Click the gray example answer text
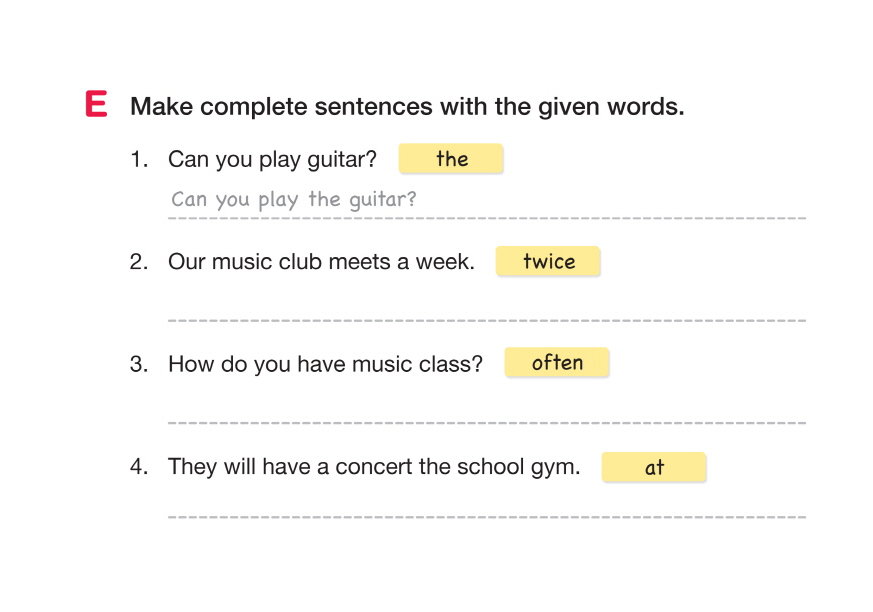The height and width of the screenshot is (612, 873). point(294,199)
